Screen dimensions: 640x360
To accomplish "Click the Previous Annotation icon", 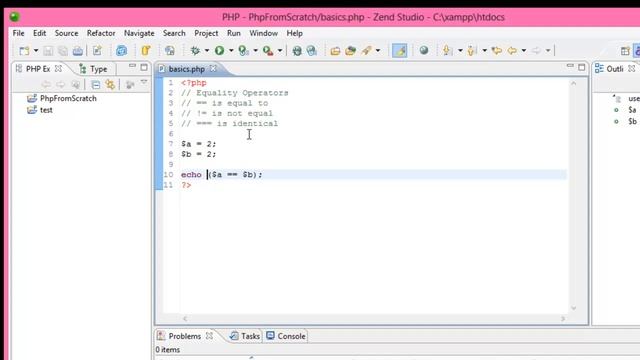I will click(x=472, y=51).
